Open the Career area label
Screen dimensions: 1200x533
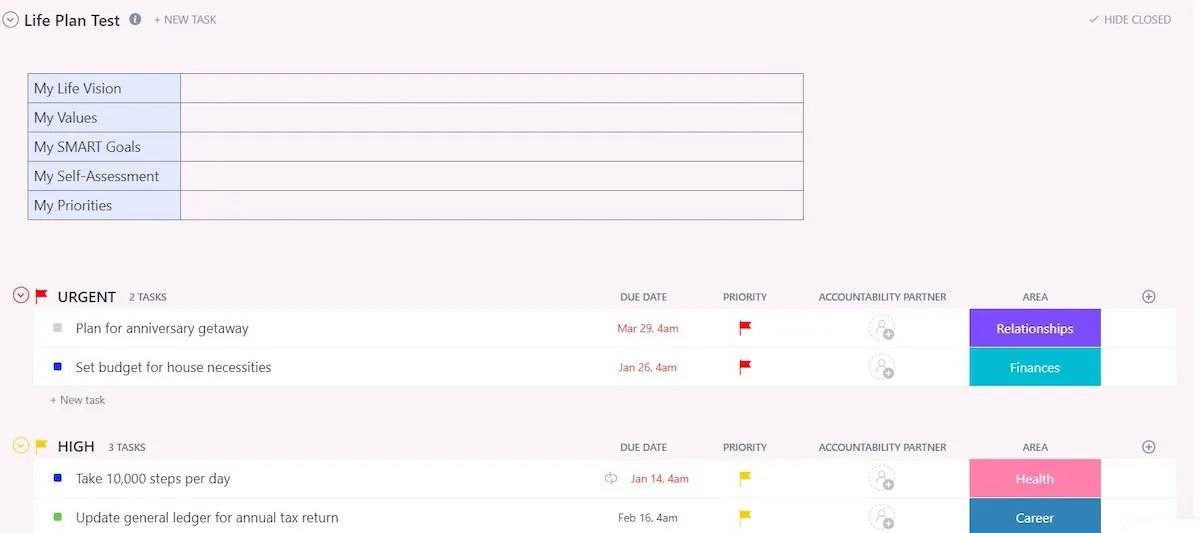coord(1035,516)
